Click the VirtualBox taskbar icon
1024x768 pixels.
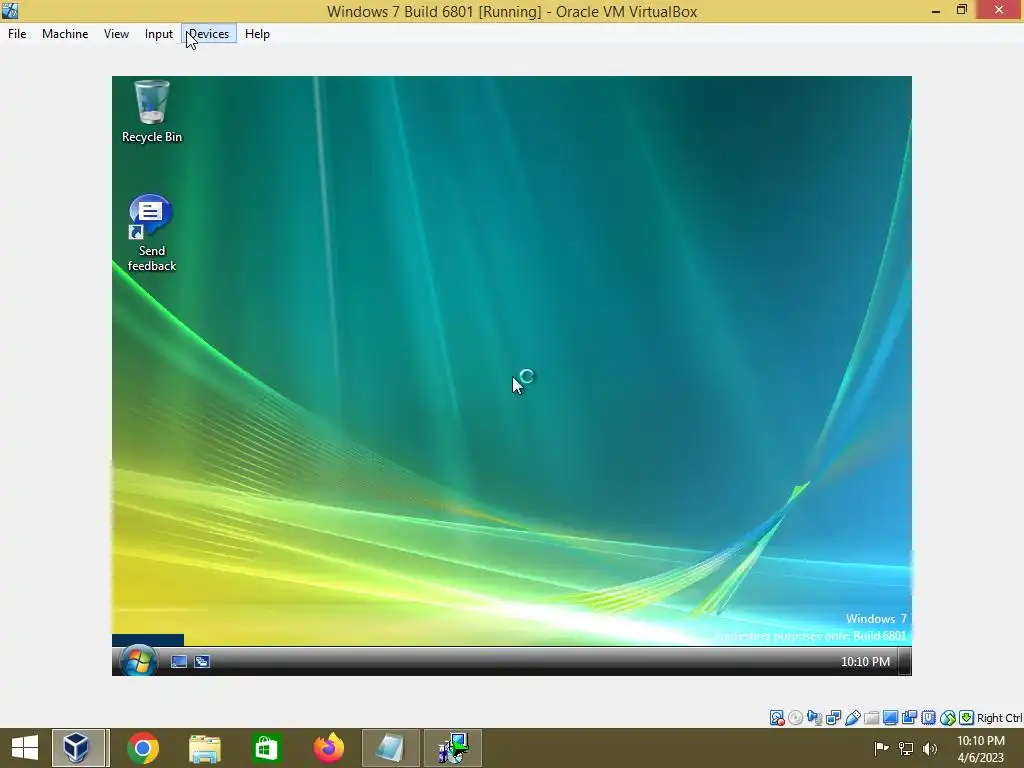click(x=78, y=748)
